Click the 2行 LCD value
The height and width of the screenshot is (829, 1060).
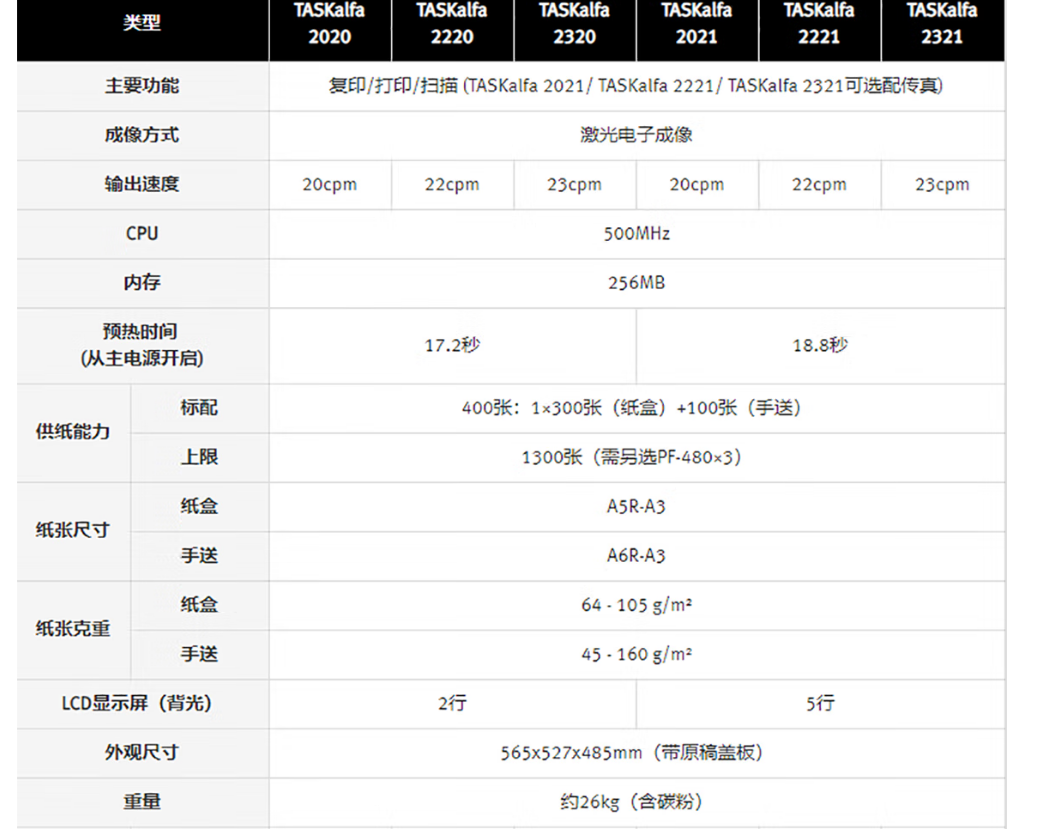pos(452,704)
